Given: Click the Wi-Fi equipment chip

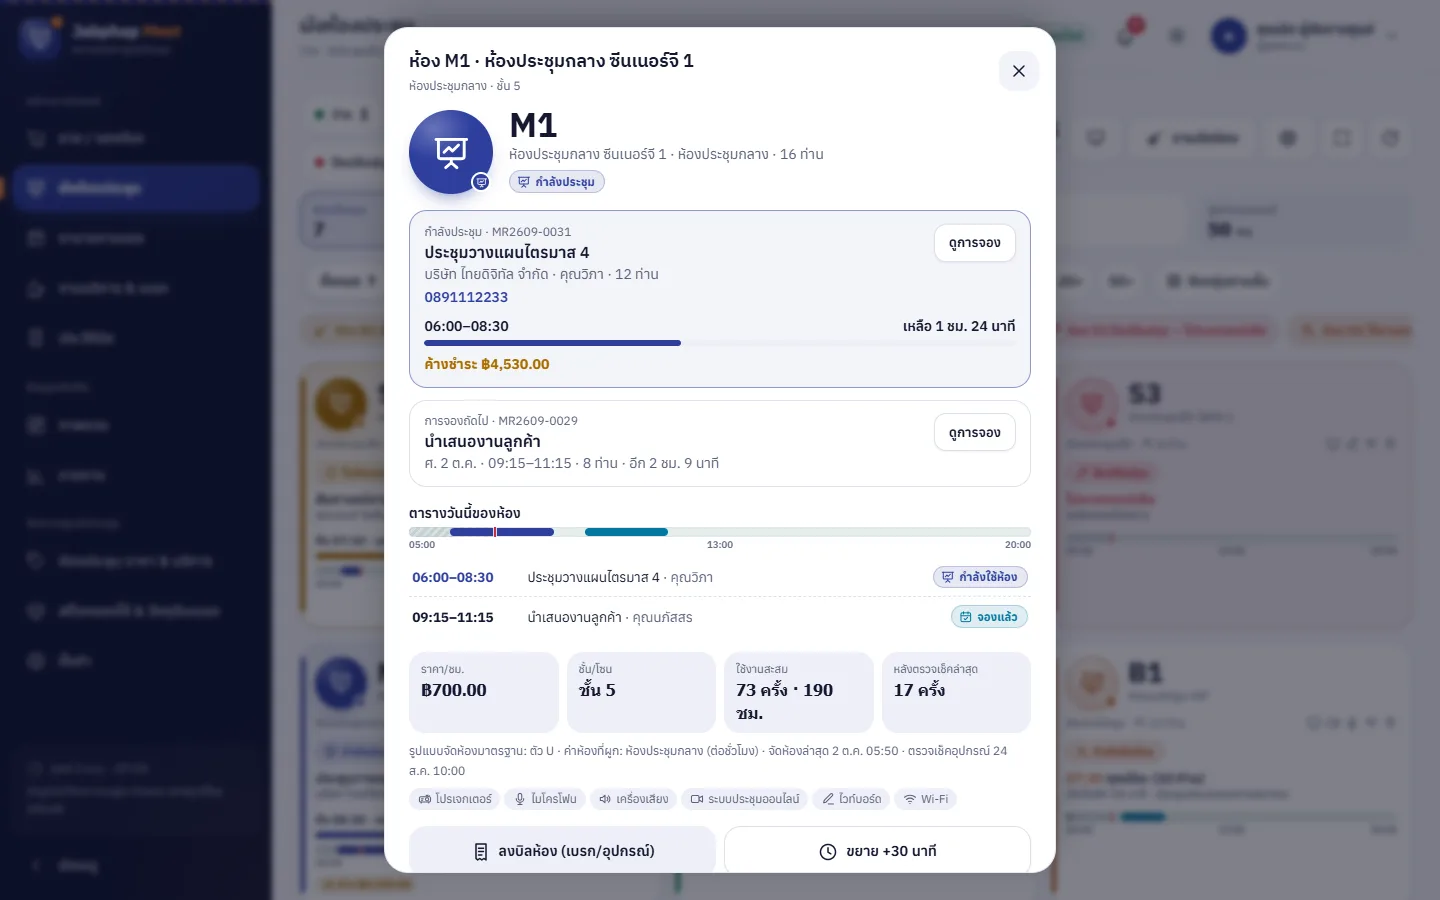Looking at the screenshot, I should tap(926, 799).
